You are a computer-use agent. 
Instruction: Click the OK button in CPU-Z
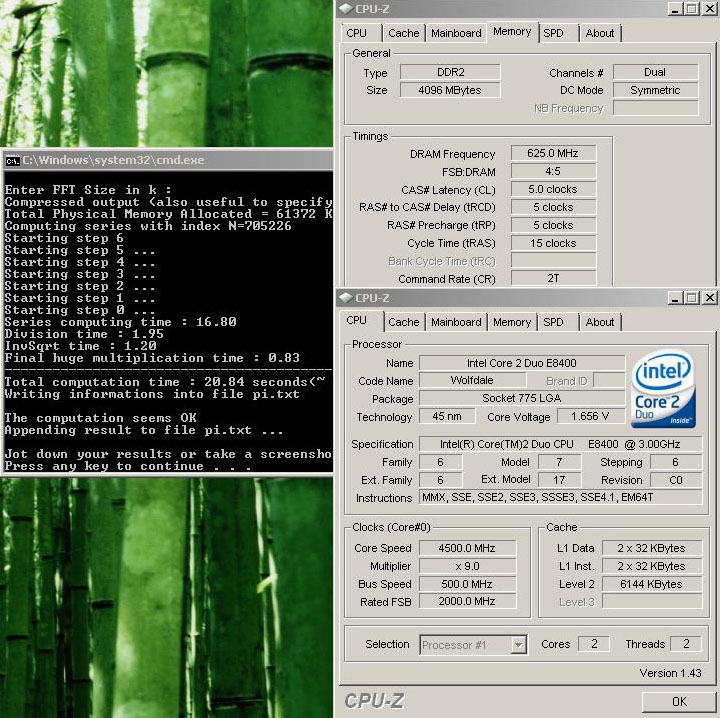click(679, 701)
